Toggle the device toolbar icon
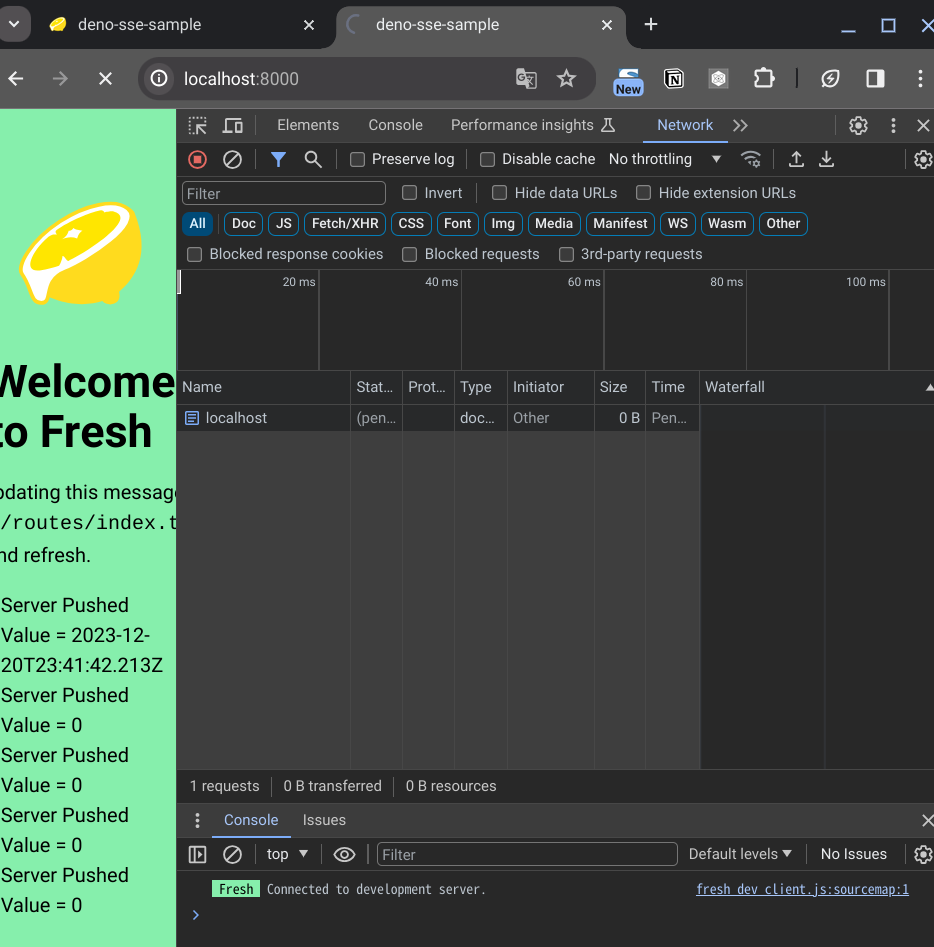 [x=233, y=125]
